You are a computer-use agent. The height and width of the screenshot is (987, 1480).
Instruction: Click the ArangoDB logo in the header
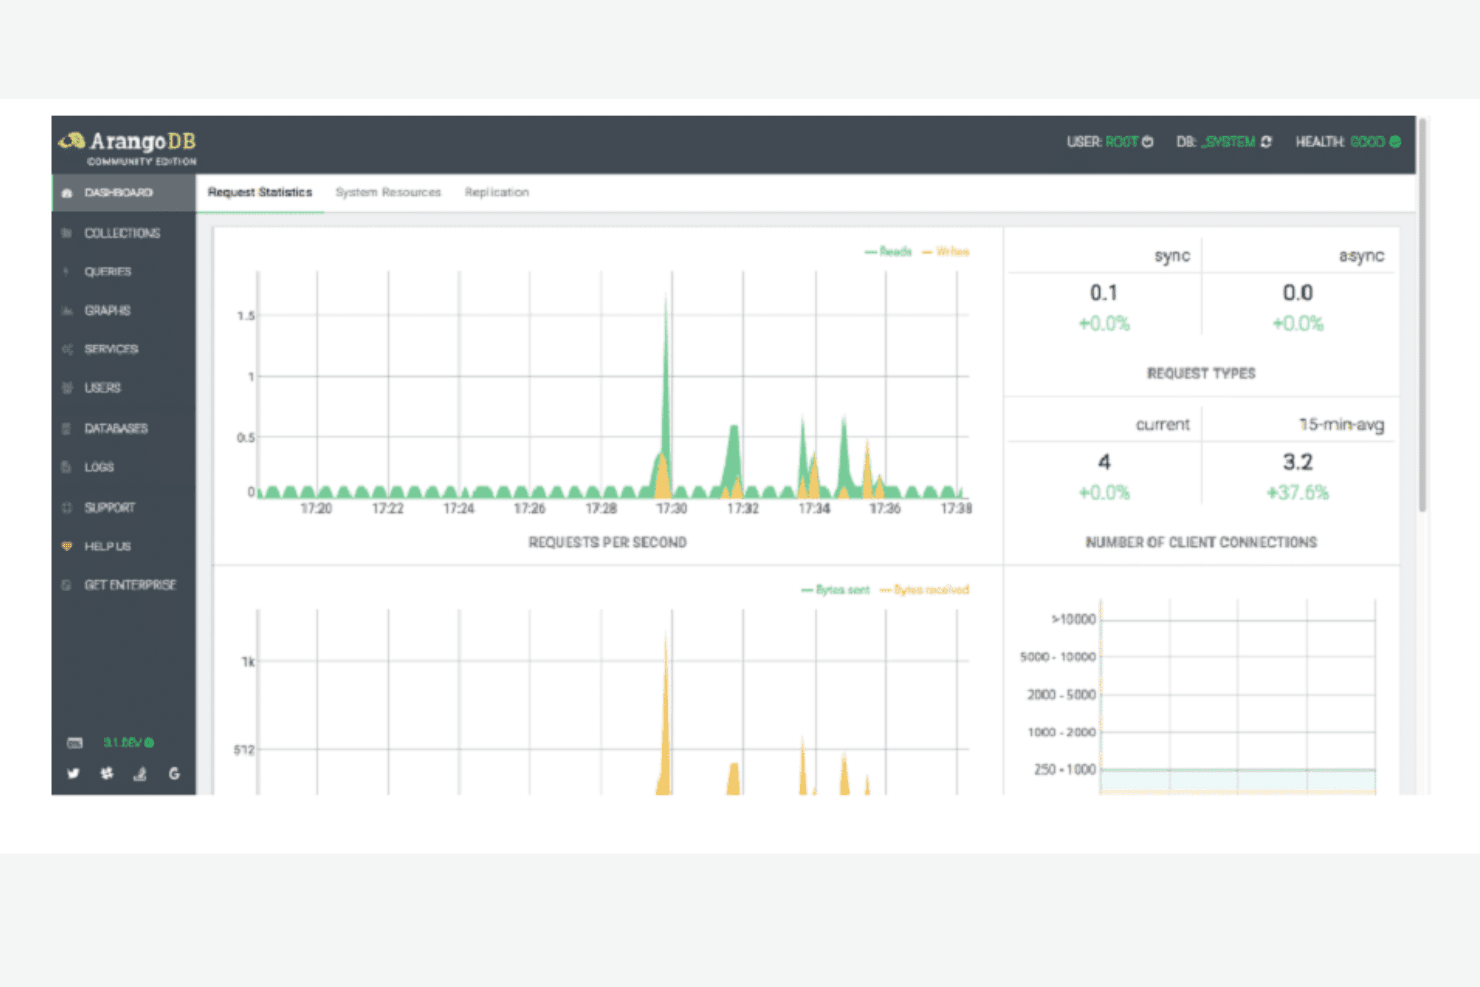[x=127, y=146]
